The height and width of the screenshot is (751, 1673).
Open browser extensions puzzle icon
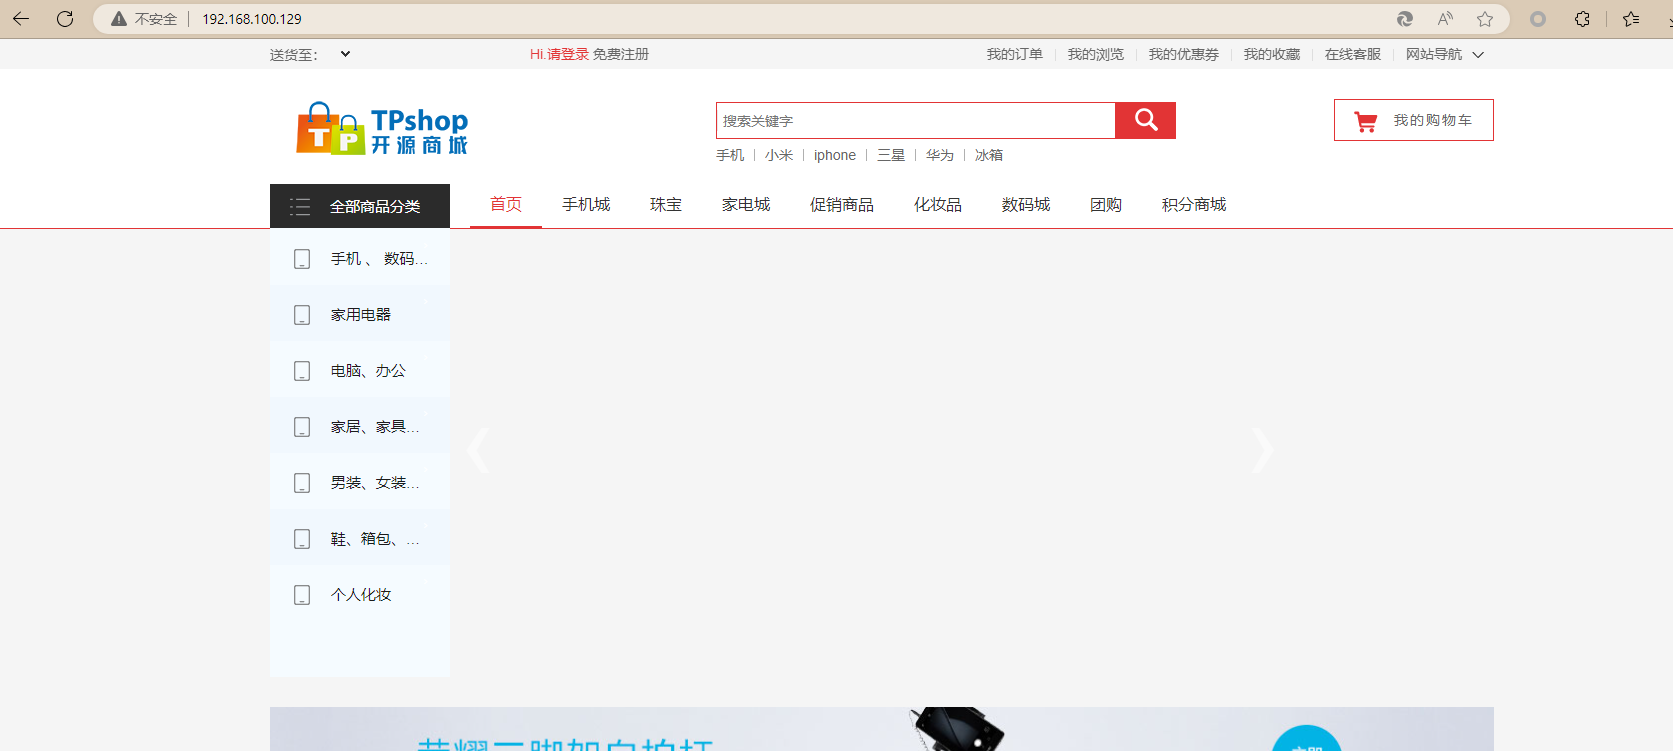pyautogui.click(x=1582, y=19)
